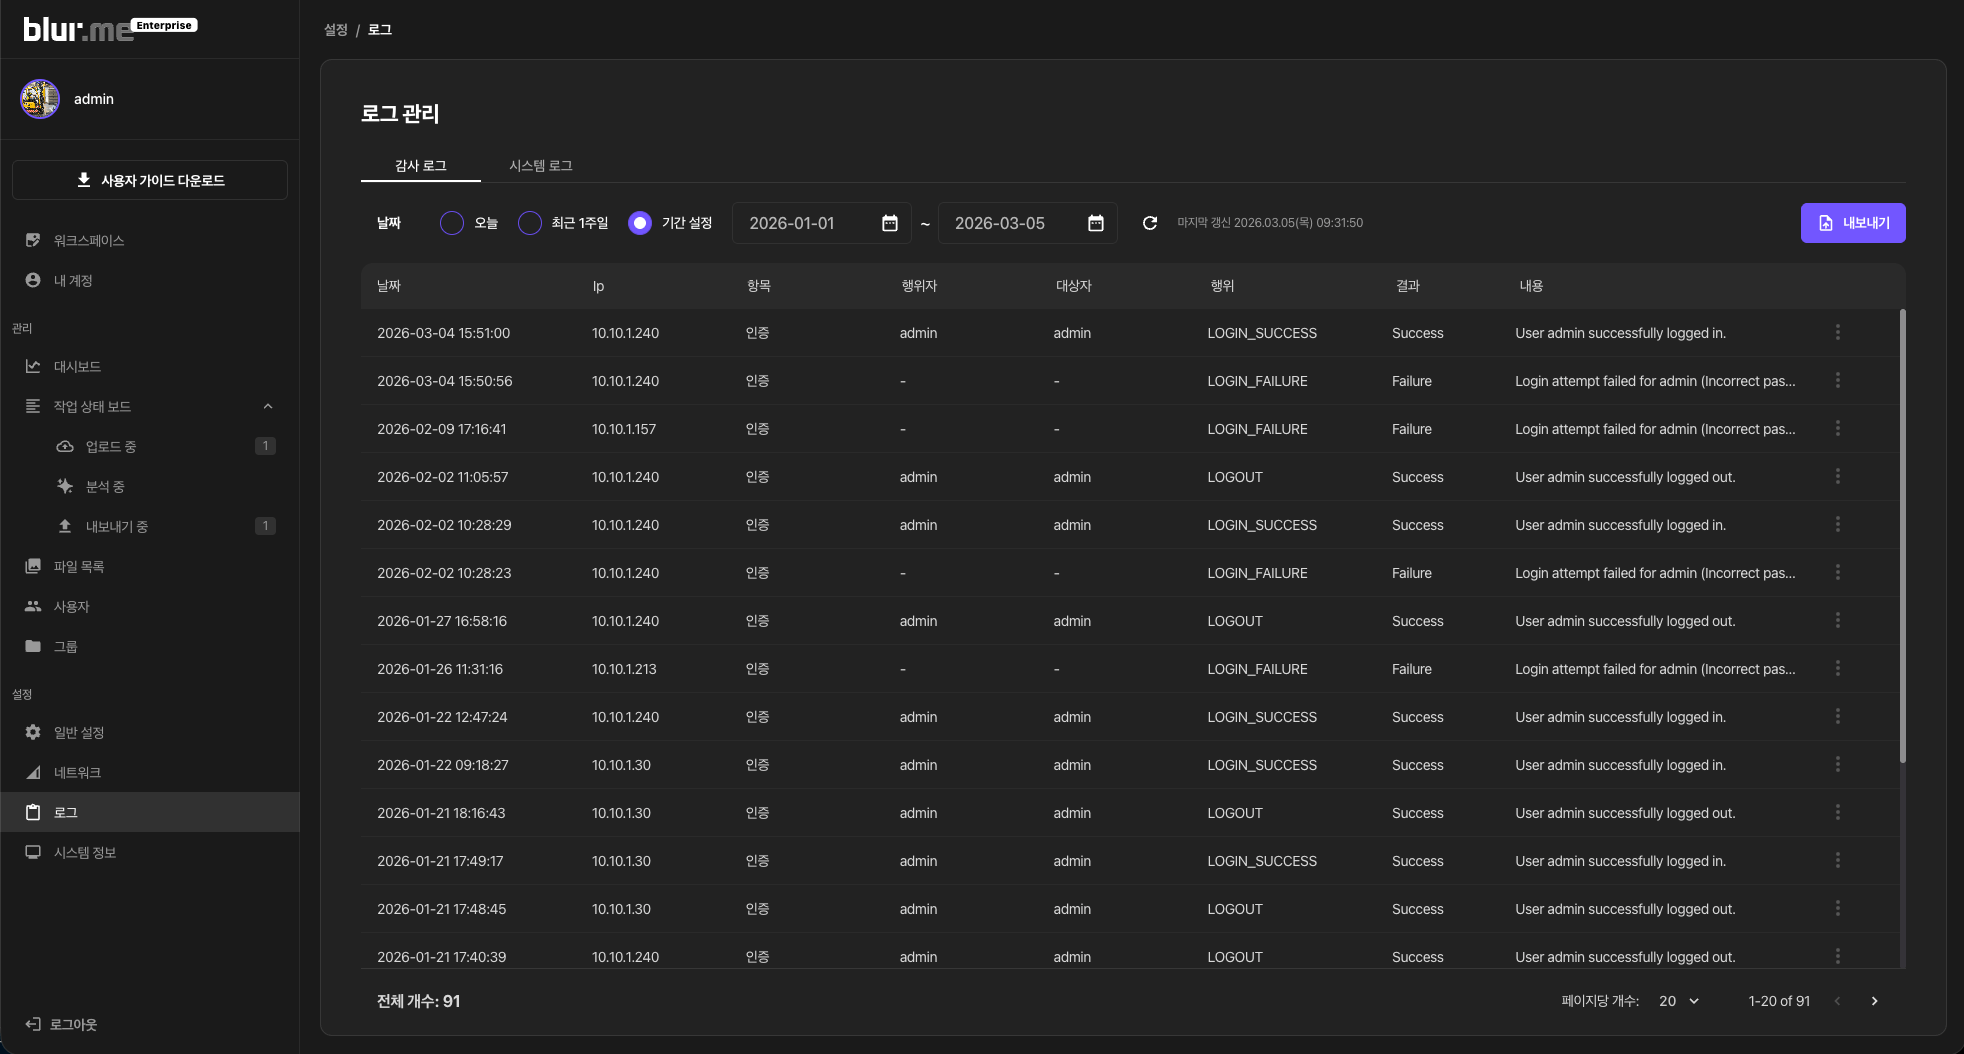This screenshot has width=1964, height=1054.
Task: Open the rows-per-page dropdown showing 20
Action: [1679, 1001]
